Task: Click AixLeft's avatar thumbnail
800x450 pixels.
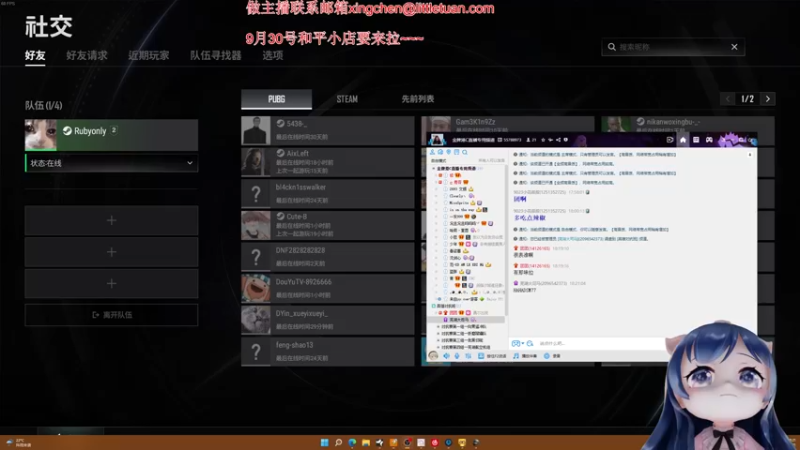Action: pyautogui.click(x=256, y=162)
